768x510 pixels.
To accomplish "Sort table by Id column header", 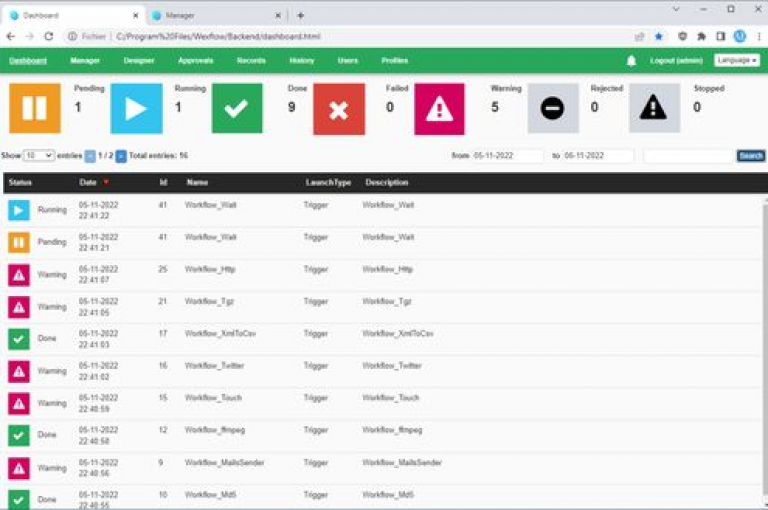I will [x=164, y=182].
